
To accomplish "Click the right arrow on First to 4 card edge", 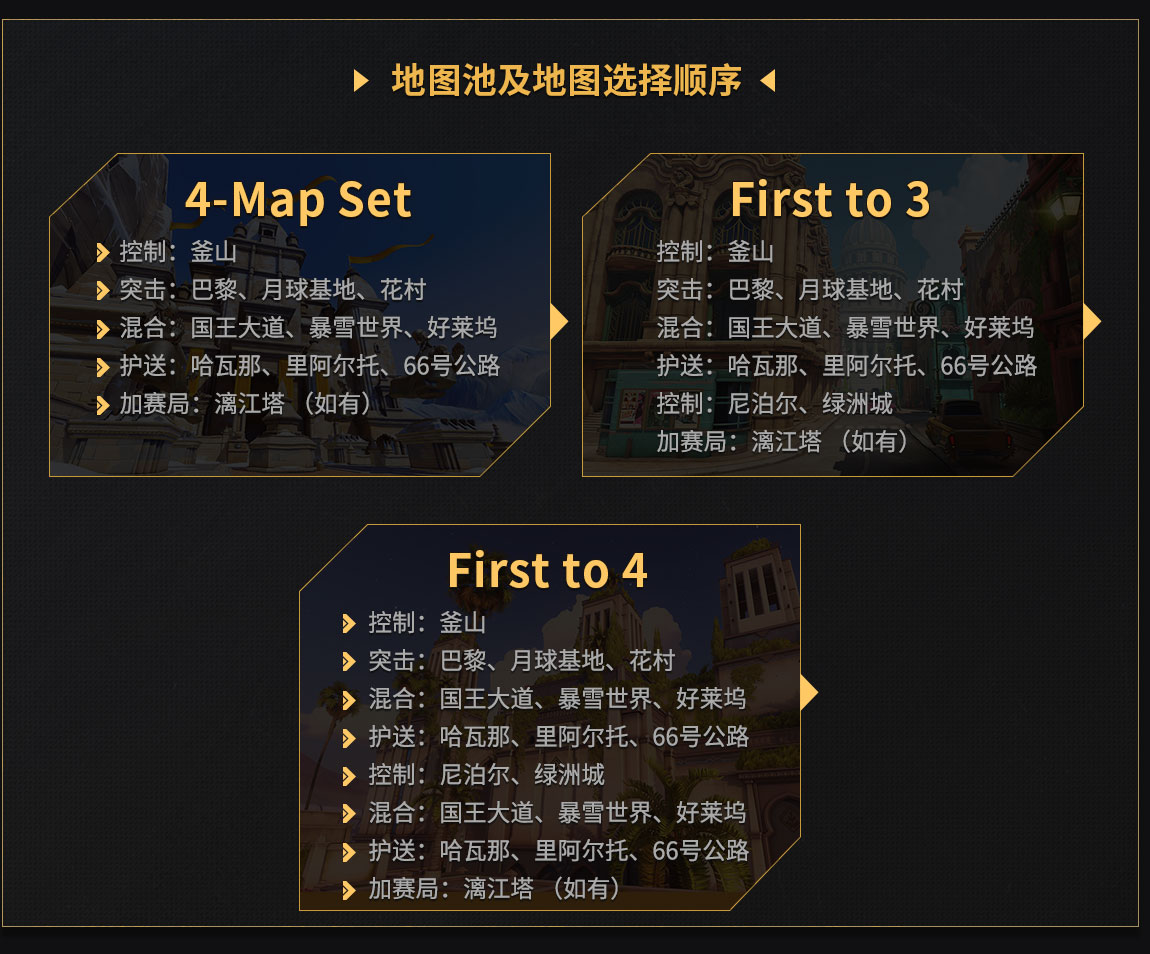I will [809, 692].
